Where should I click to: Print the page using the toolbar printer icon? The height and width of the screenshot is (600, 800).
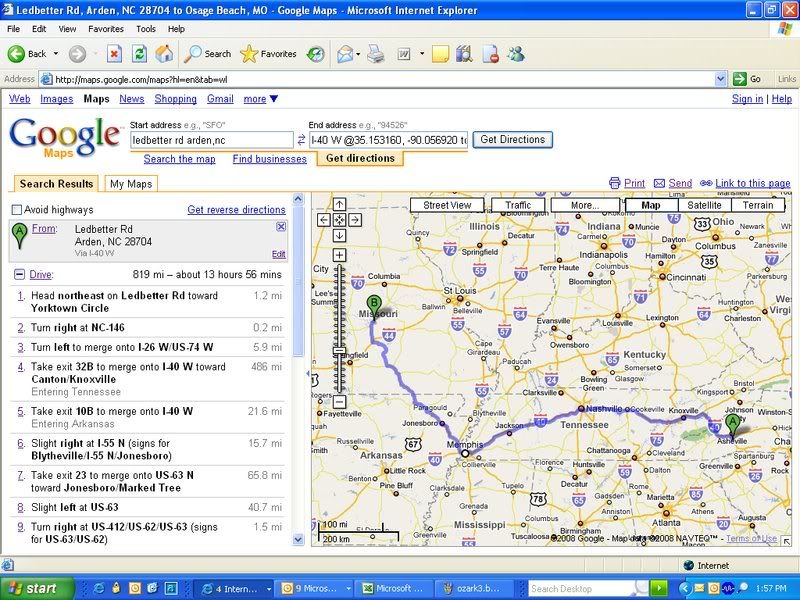click(x=376, y=54)
